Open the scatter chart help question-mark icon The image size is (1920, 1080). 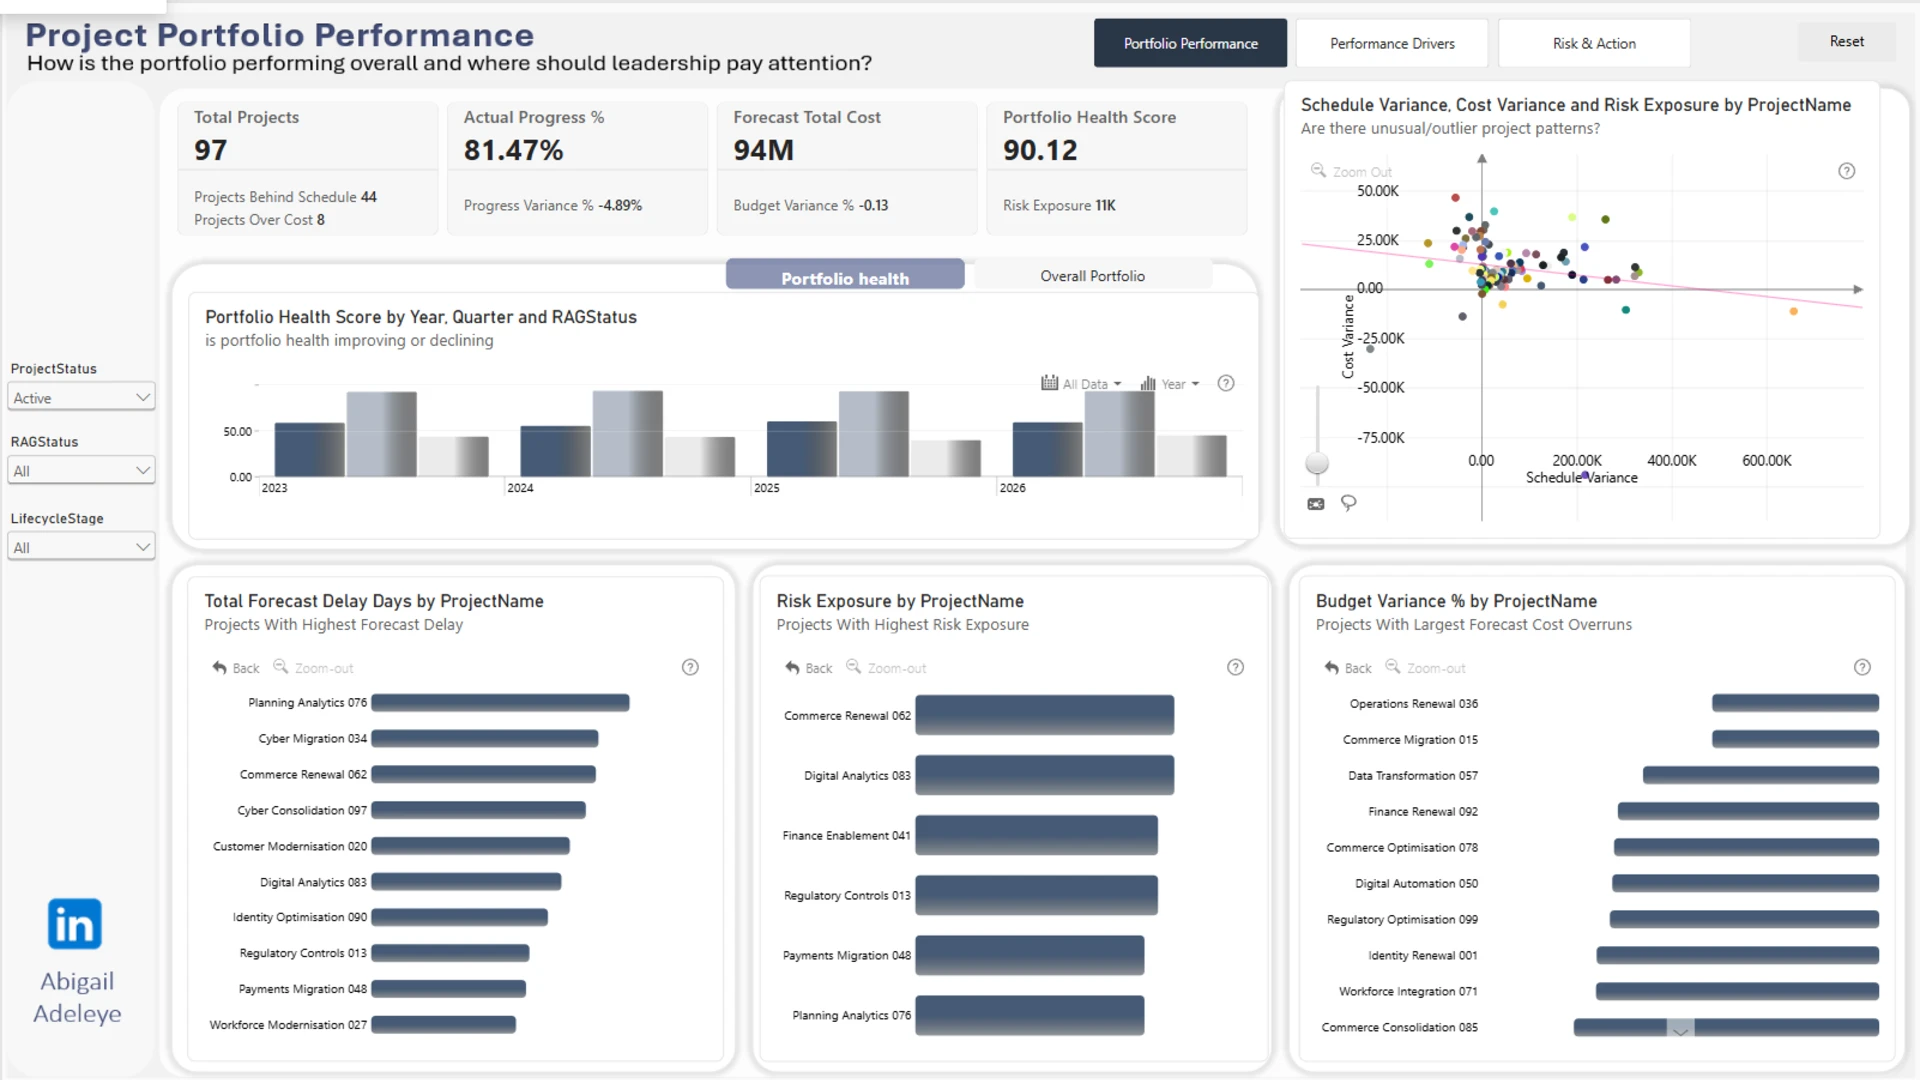coord(1847,171)
